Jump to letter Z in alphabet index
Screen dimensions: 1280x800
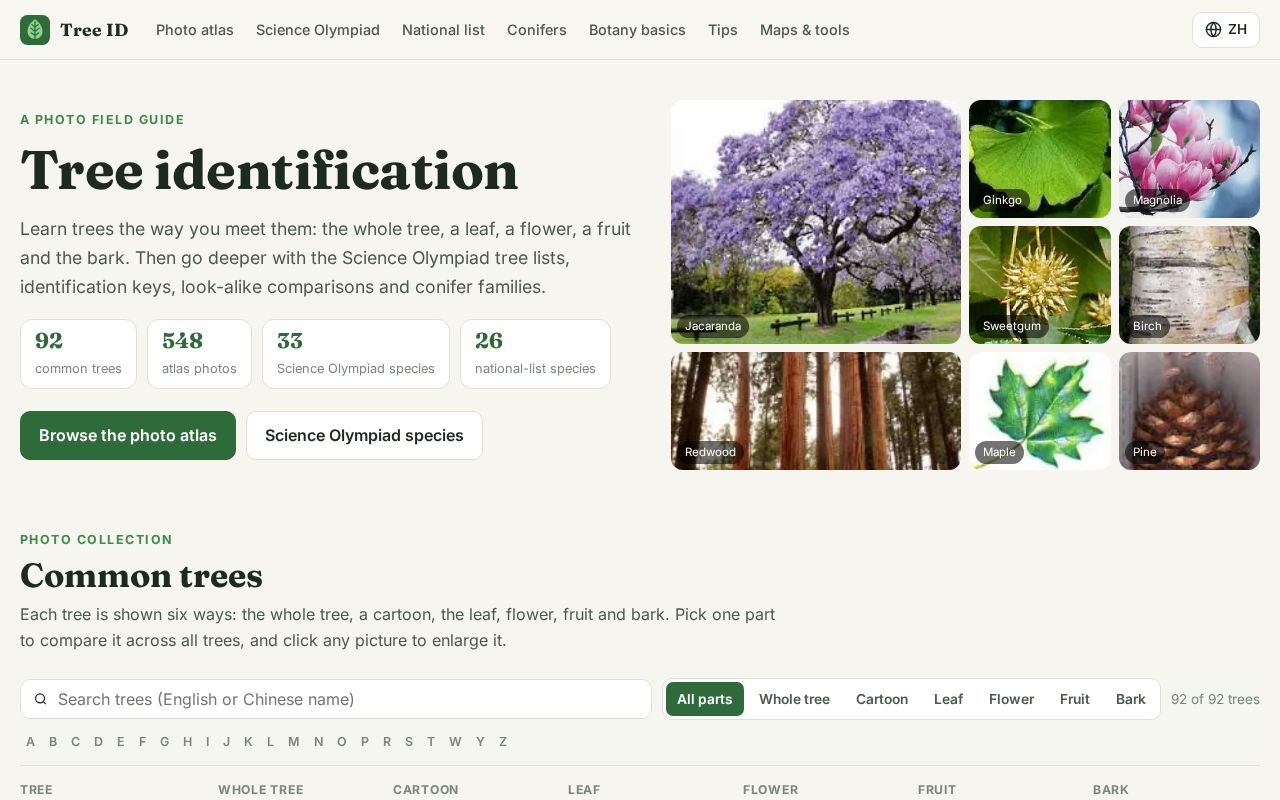click(x=503, y=741)
